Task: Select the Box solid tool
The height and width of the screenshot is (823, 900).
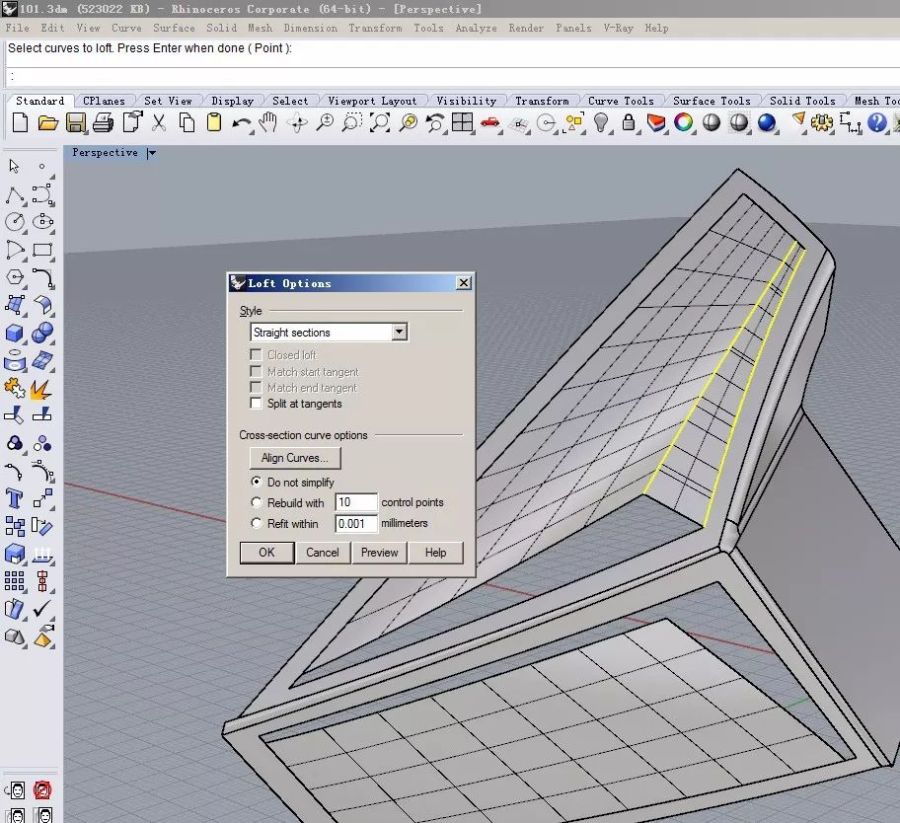Action: [x=15, y=333]
